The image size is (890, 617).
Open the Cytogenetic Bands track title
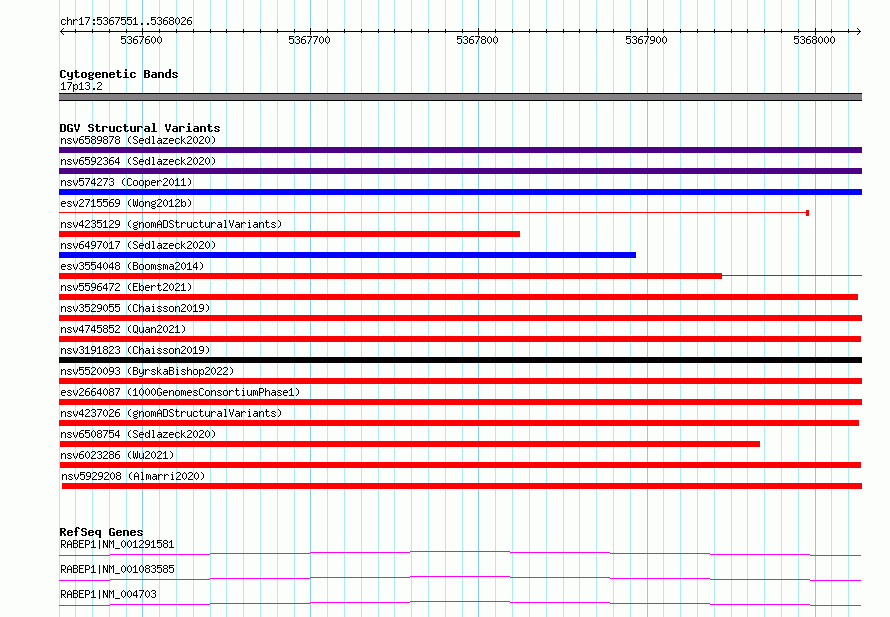tap(119, 74)
